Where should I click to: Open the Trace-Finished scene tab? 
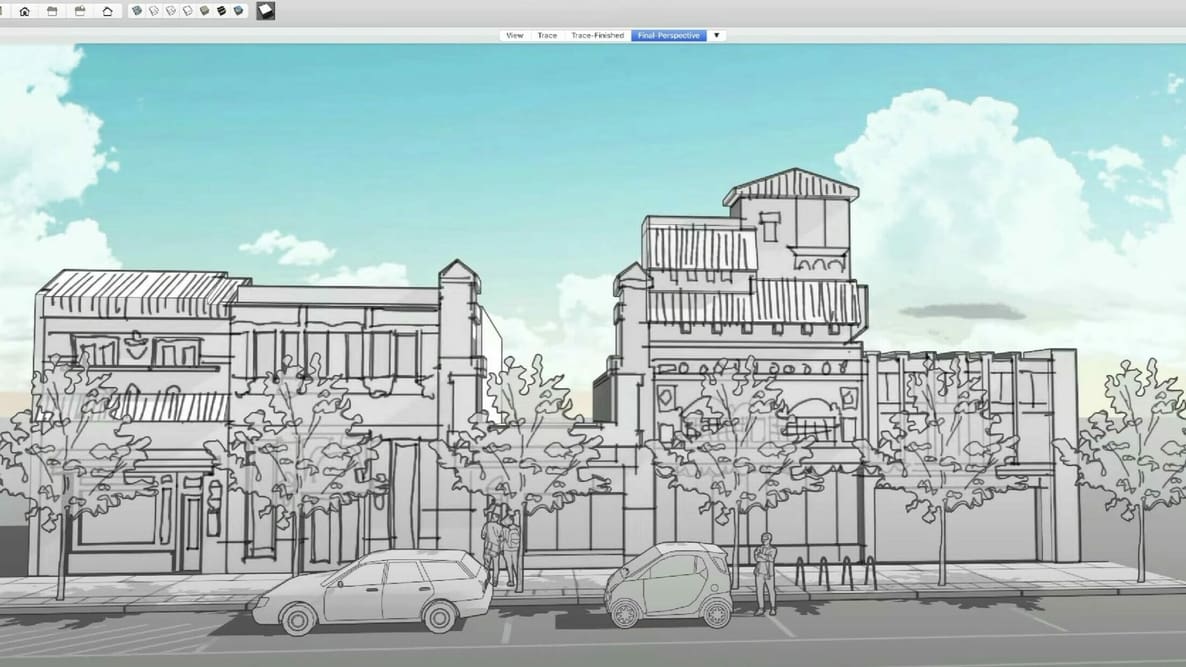pyautogui.click(x=598, y=36)
